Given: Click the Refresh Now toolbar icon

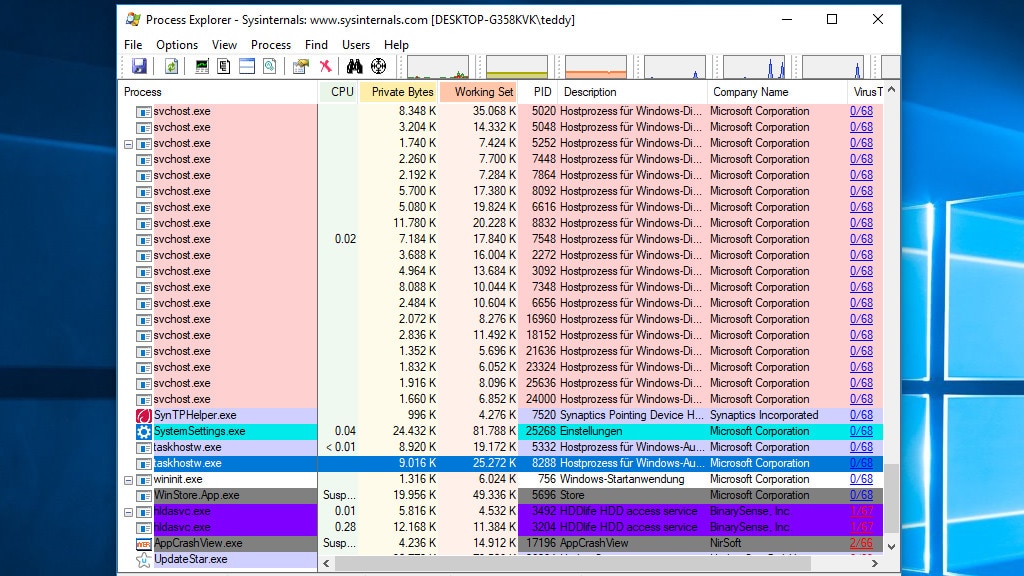Looking at the screenshot, I should pyautogui.click(x=171, y=66).
